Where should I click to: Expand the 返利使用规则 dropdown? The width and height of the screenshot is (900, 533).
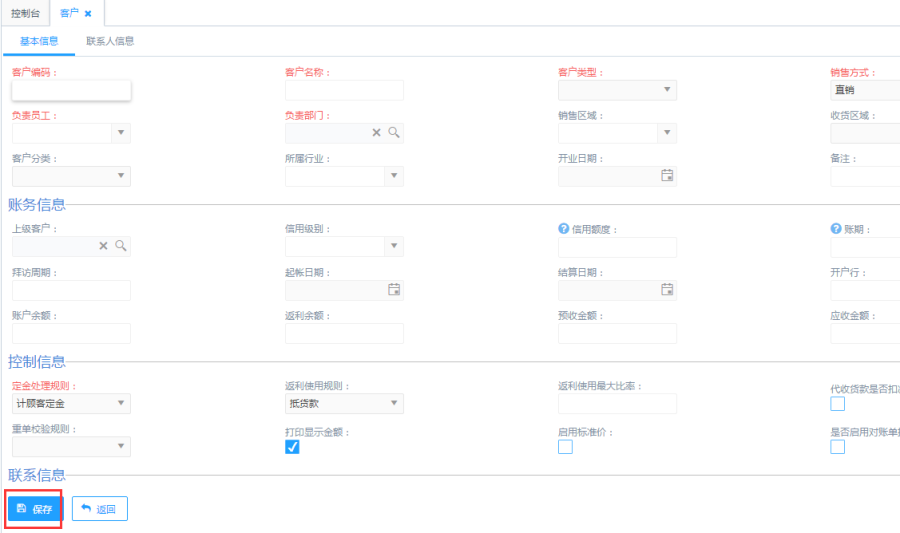394,404
